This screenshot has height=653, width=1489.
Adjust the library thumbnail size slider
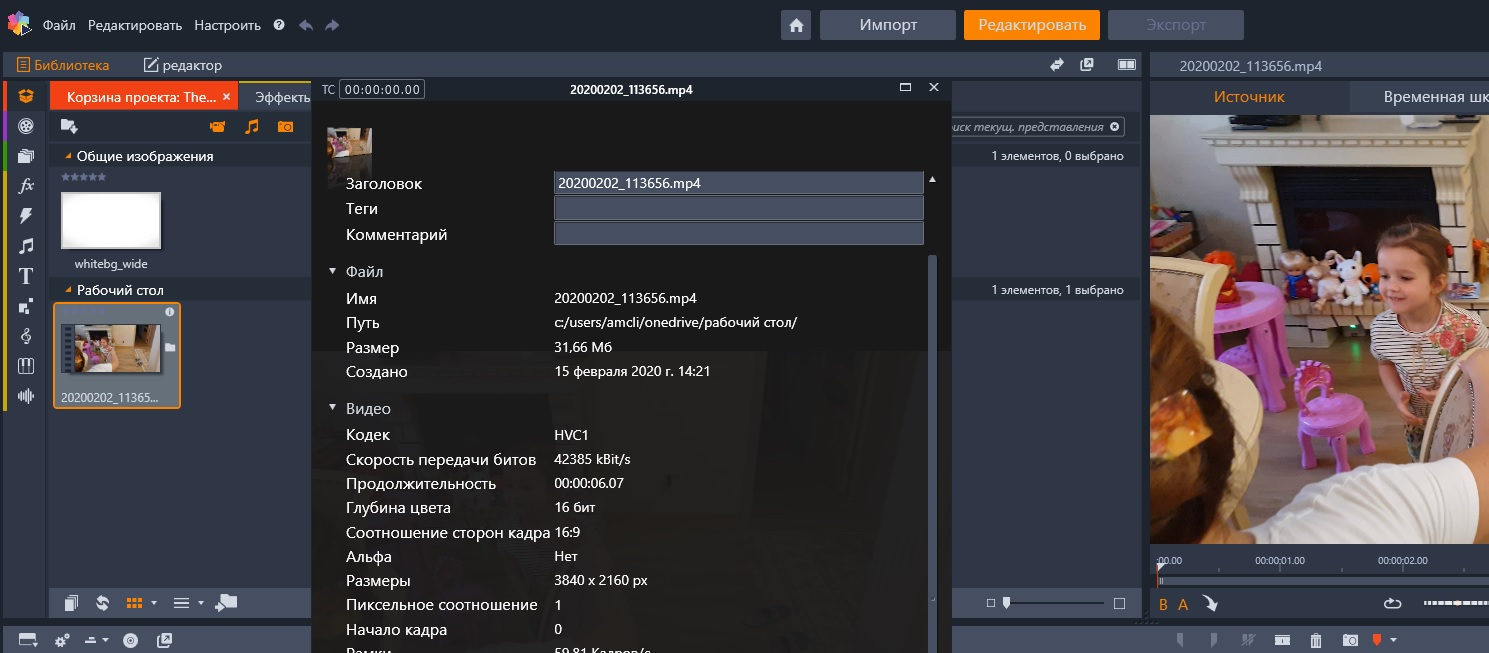pyautogui.click(x=1055, y=603)
